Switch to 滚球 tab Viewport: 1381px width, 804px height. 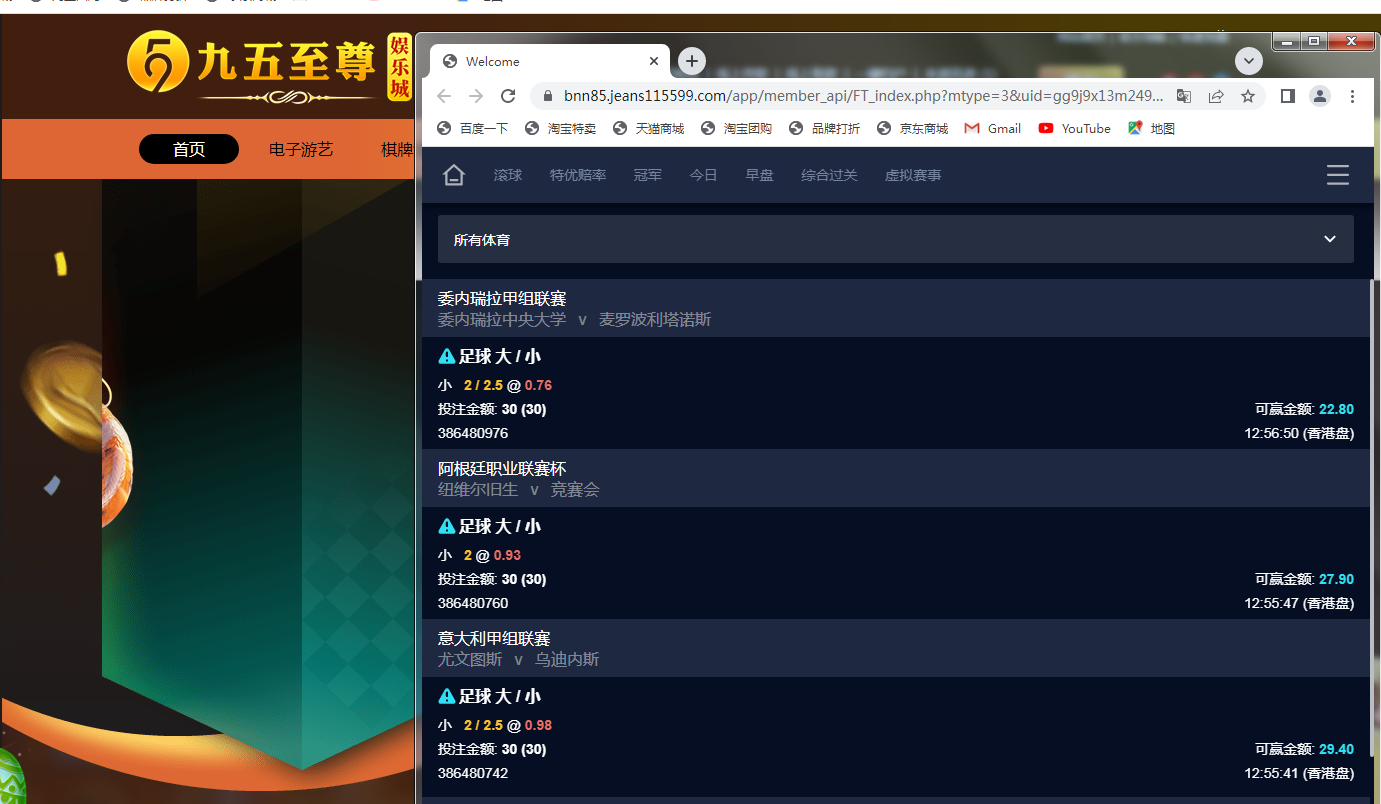pyautogui.click(x=508, y=175)
